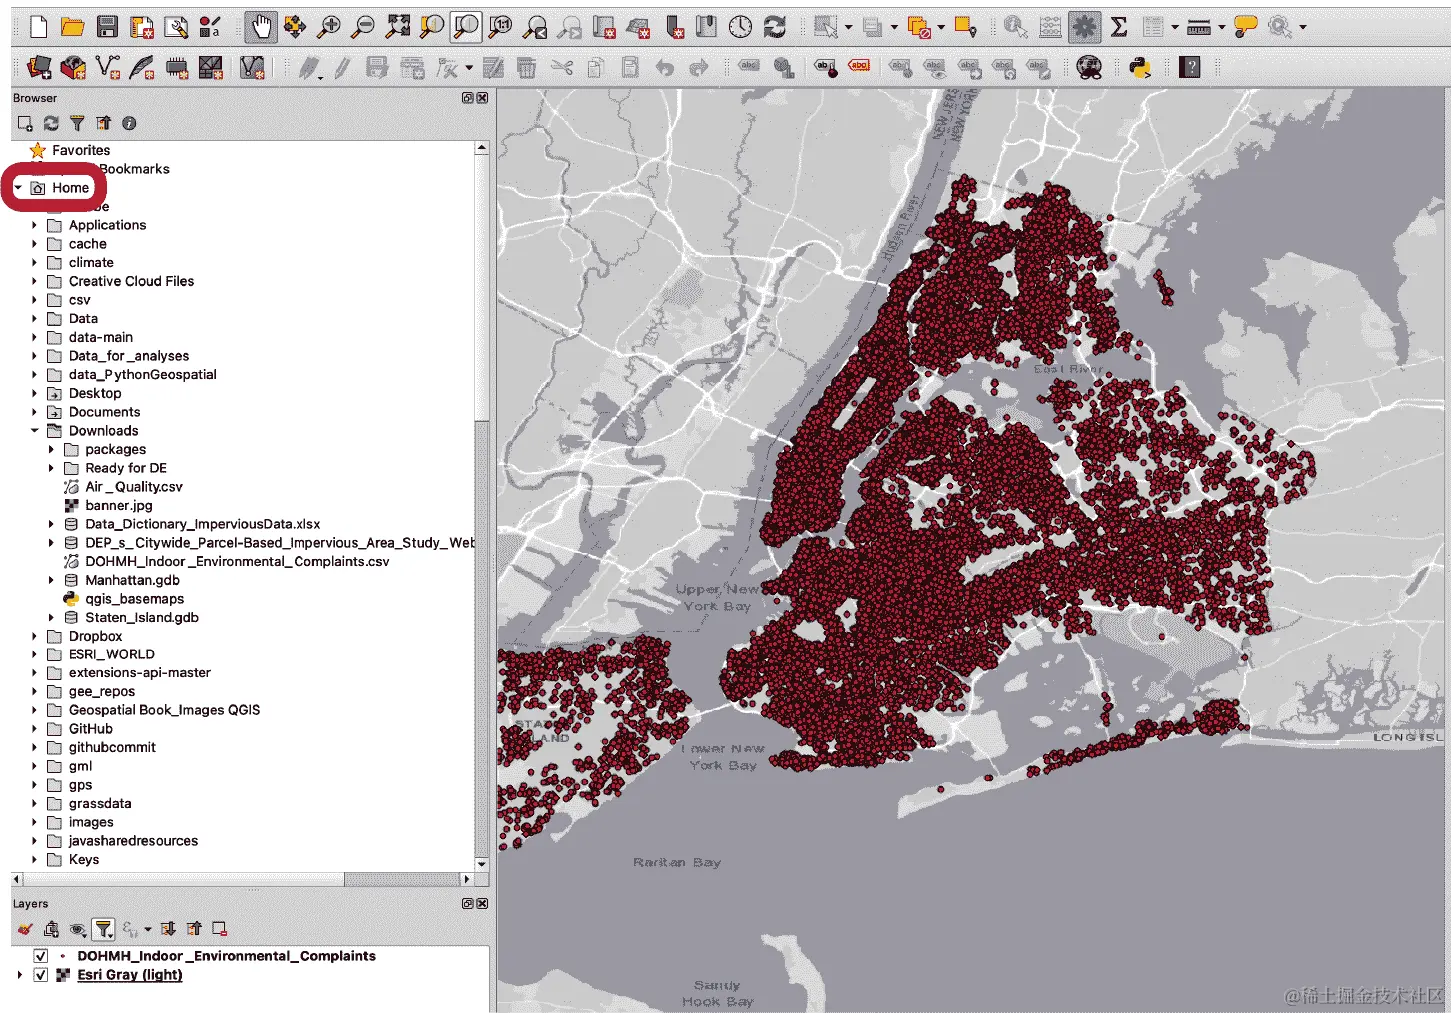Click the Home item in Browser
This screenshot has width=1451, height=1013.
pos(68,187)
